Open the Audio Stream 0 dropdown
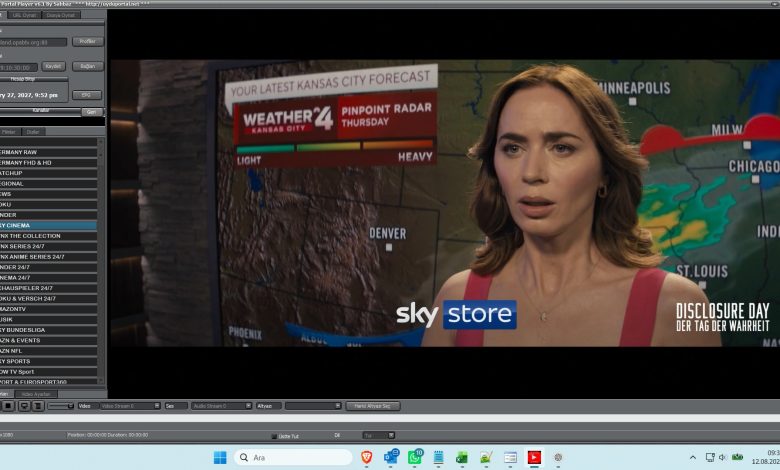The width and height of the screenshot is (780, 470). [x=221, y=406]
